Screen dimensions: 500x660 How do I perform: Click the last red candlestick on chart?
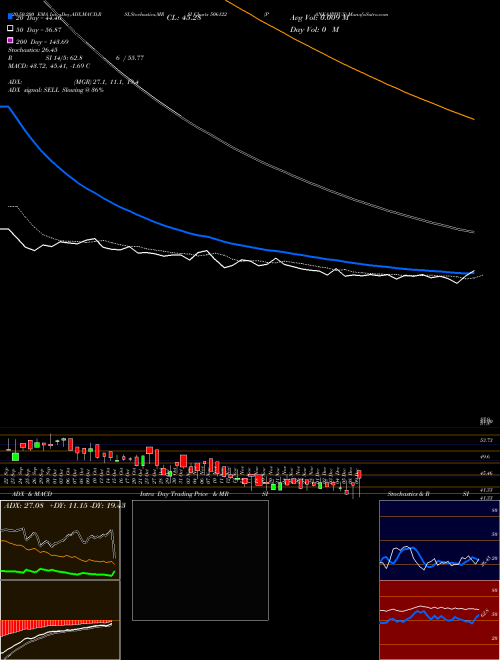[x=359, y=474]
